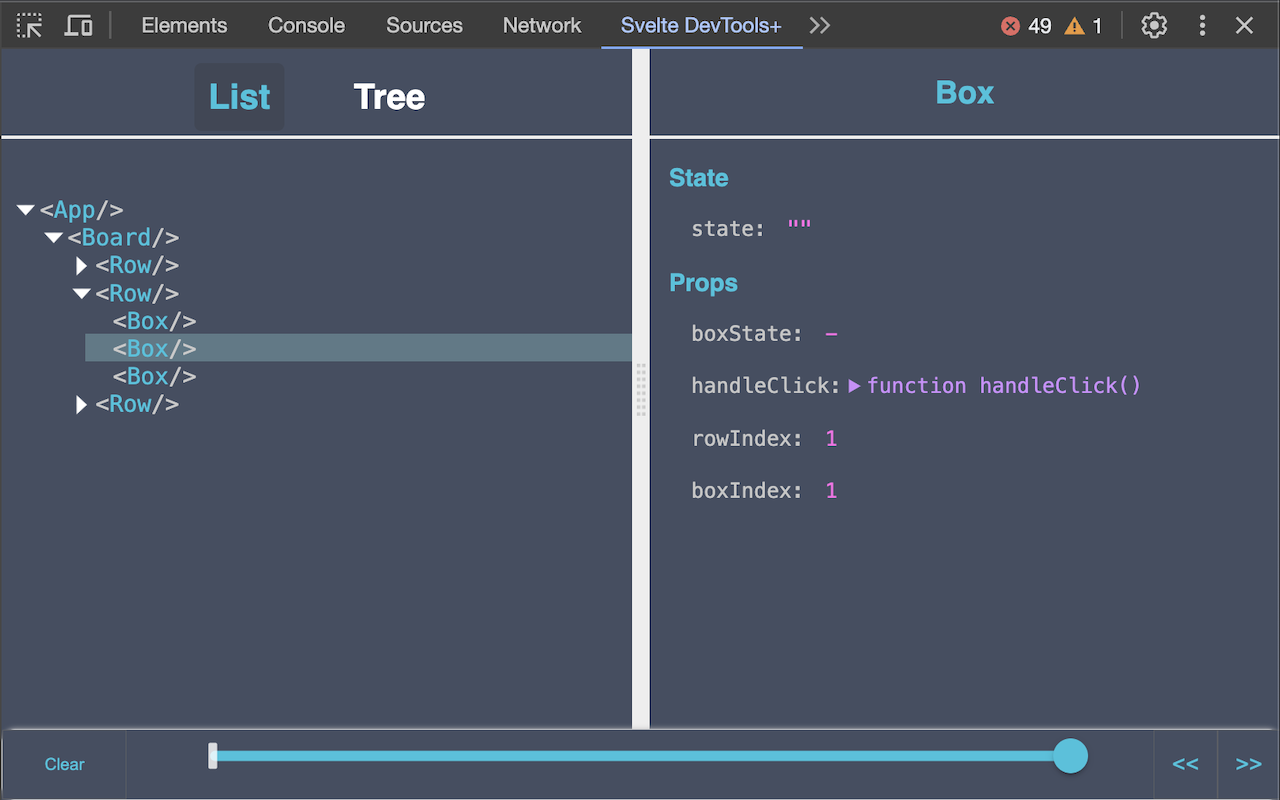The image size is (1280, 800).
Task: Switch to the Elements tab
Action: coord(184,25)
